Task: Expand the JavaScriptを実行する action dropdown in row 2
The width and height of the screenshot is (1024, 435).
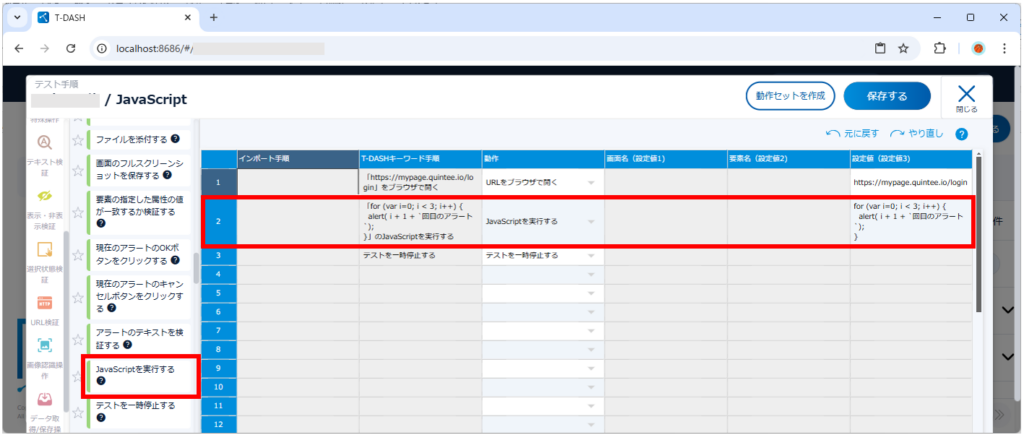Action: [x=591, y=220]
